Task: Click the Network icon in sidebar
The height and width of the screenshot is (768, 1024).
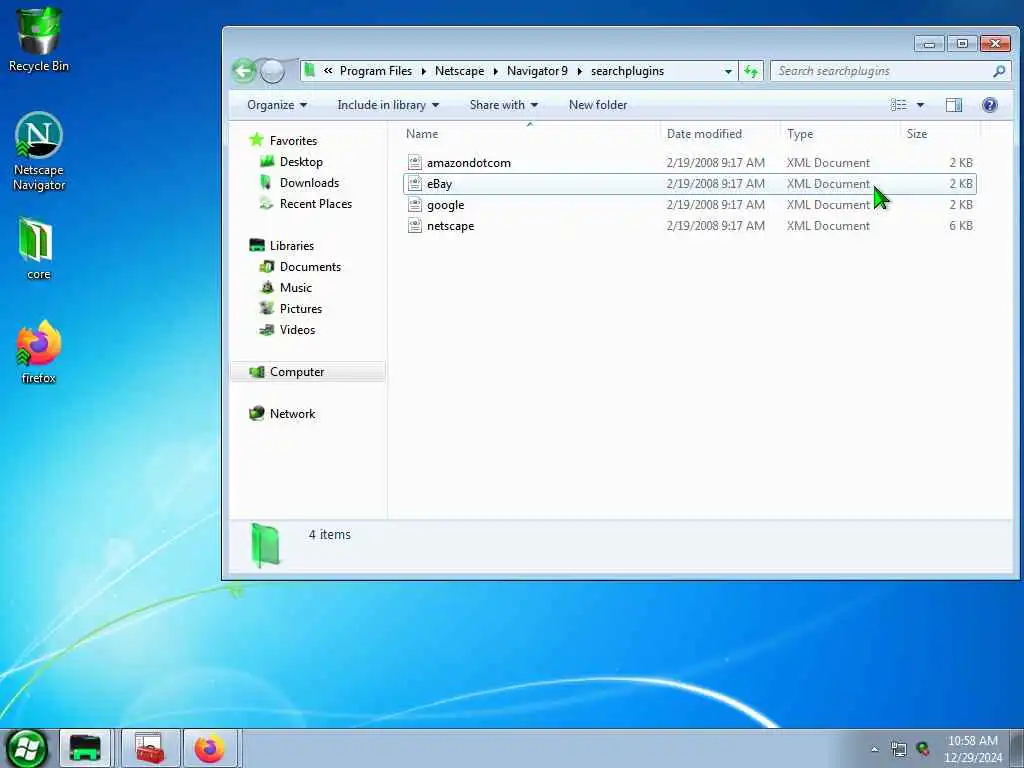Action: pyautogui.click(x=257, y=413)
